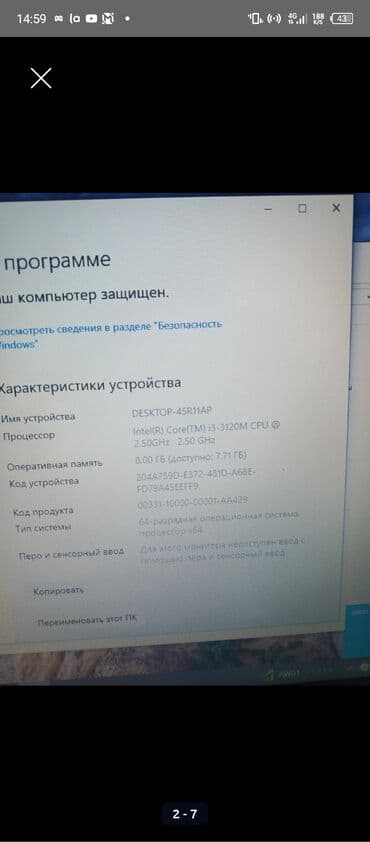
Task: Tap the 4G signal icon in the status bar
Action: pos(297,19)
